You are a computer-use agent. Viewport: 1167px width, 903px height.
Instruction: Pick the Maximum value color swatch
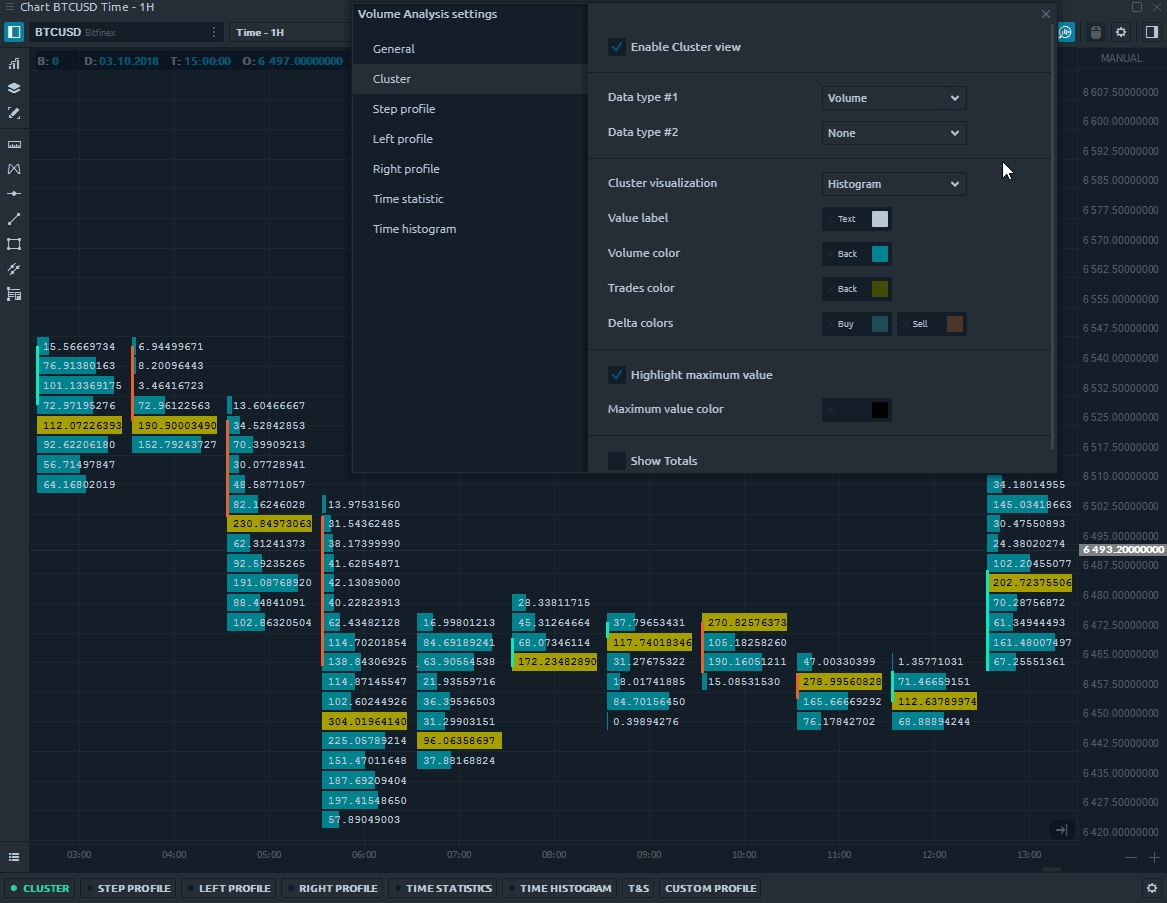pos(879,410)
